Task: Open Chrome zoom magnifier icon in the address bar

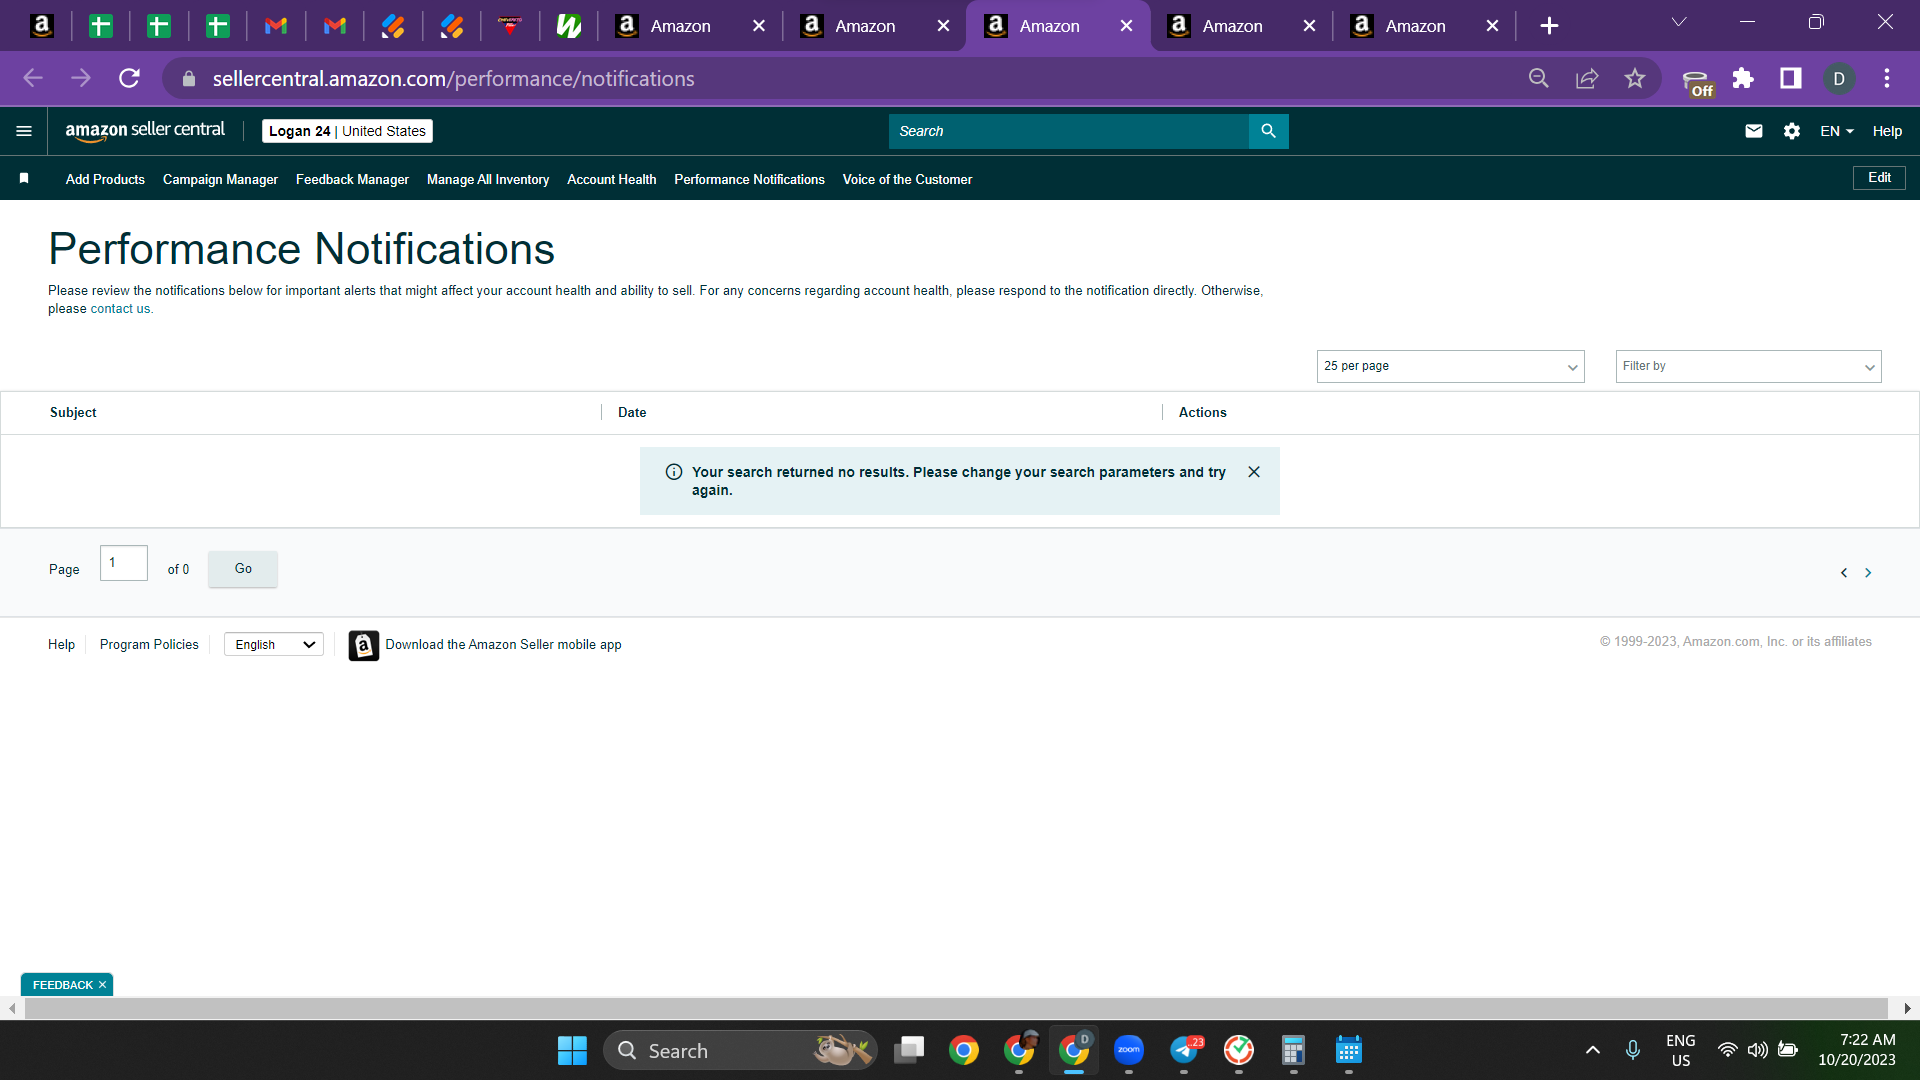Action: point(1539,78)
